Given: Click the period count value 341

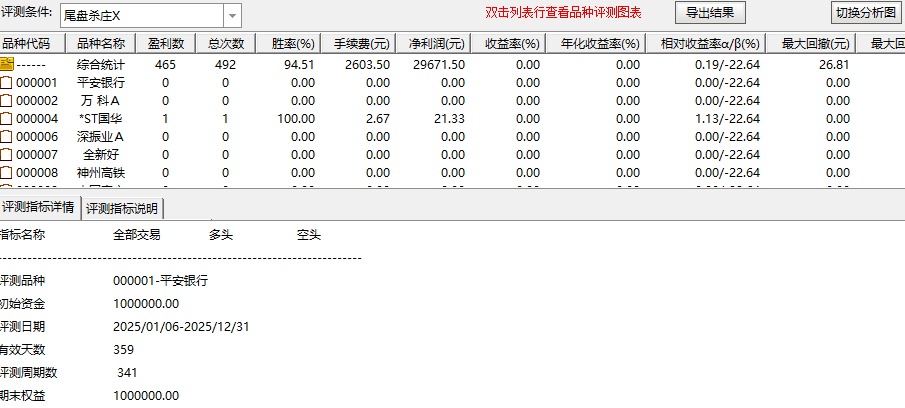Looking at the screenshot, I should pos(127,373).
